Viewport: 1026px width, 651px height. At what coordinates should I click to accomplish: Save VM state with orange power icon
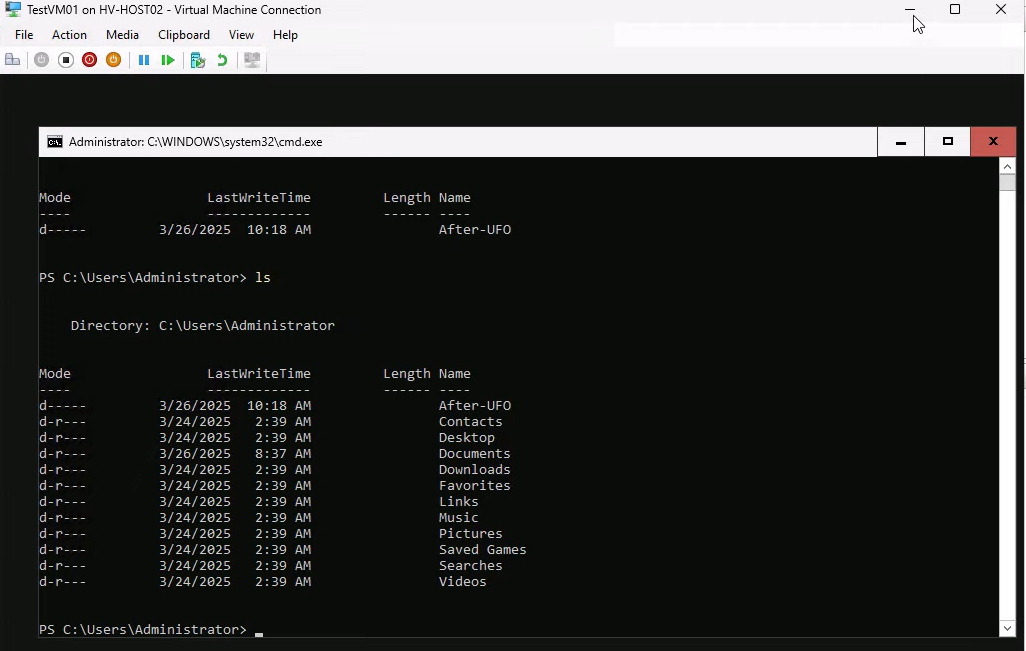[113, 60]
